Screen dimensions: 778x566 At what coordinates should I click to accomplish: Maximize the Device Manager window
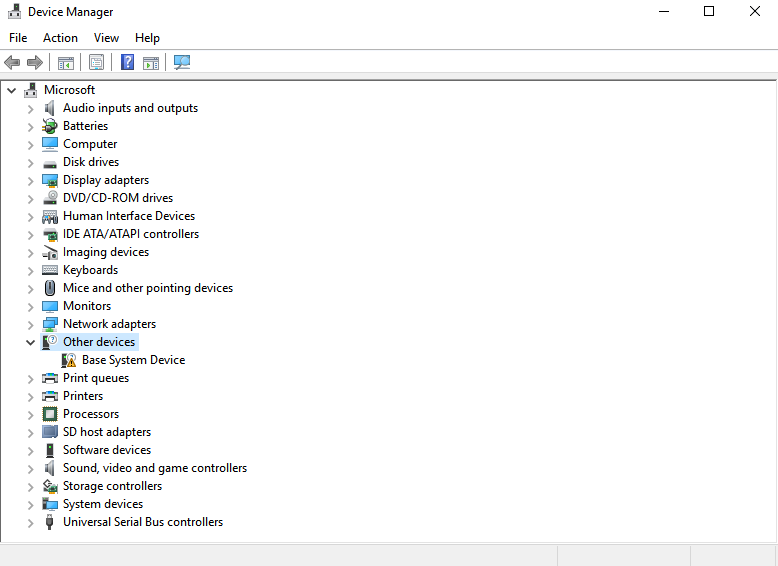coord(709,11)
